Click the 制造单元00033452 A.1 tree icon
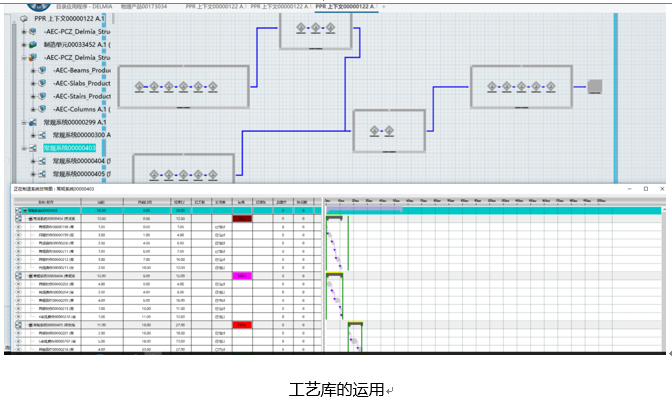Image resolution: width=672 pixels, height=410 pixels. click(33, 45)
